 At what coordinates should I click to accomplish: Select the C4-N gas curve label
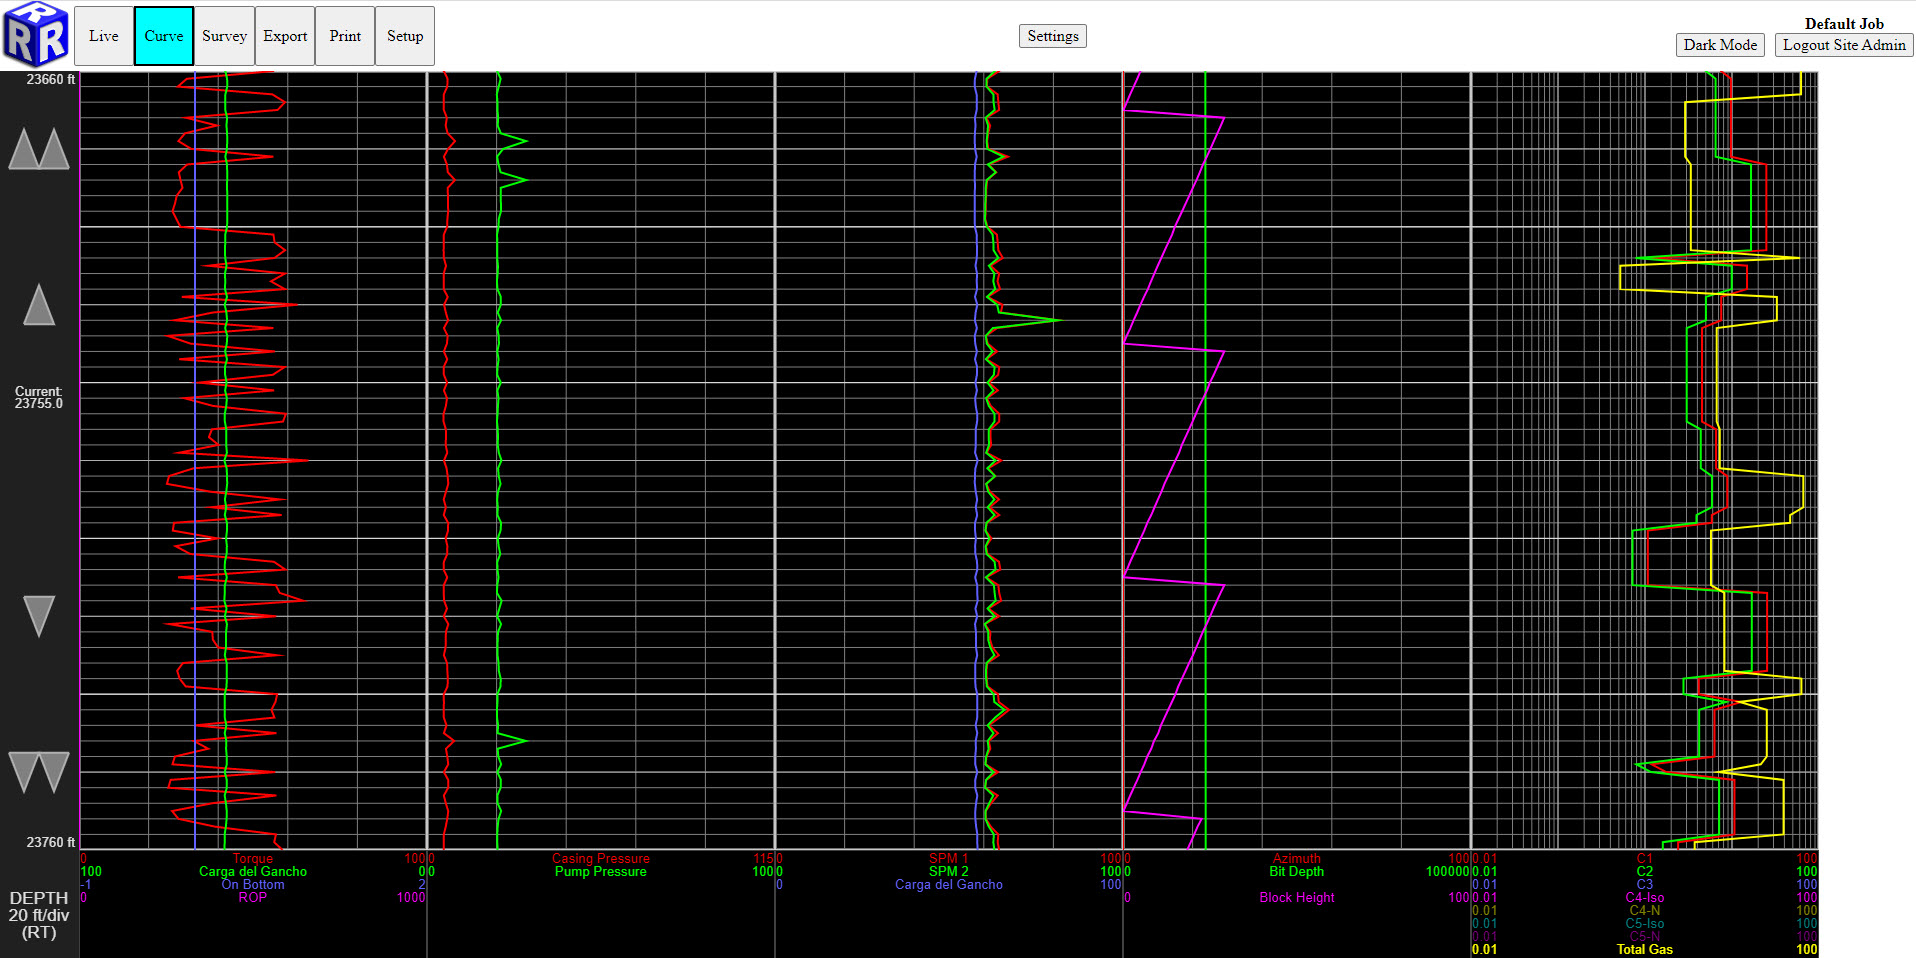(x=1645, y=910)
